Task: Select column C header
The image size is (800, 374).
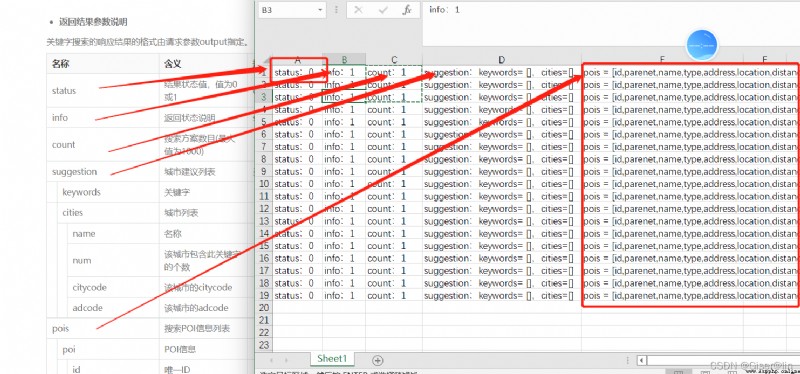Action: 394,60
